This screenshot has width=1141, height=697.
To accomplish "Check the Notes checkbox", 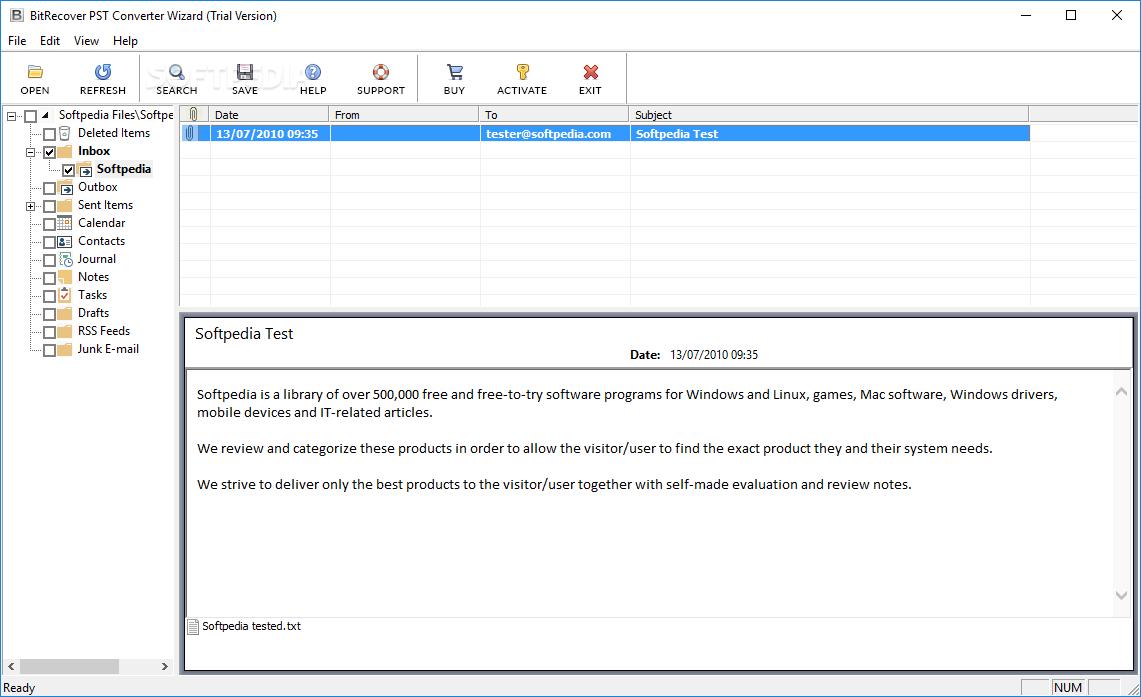I will (49, 278).
